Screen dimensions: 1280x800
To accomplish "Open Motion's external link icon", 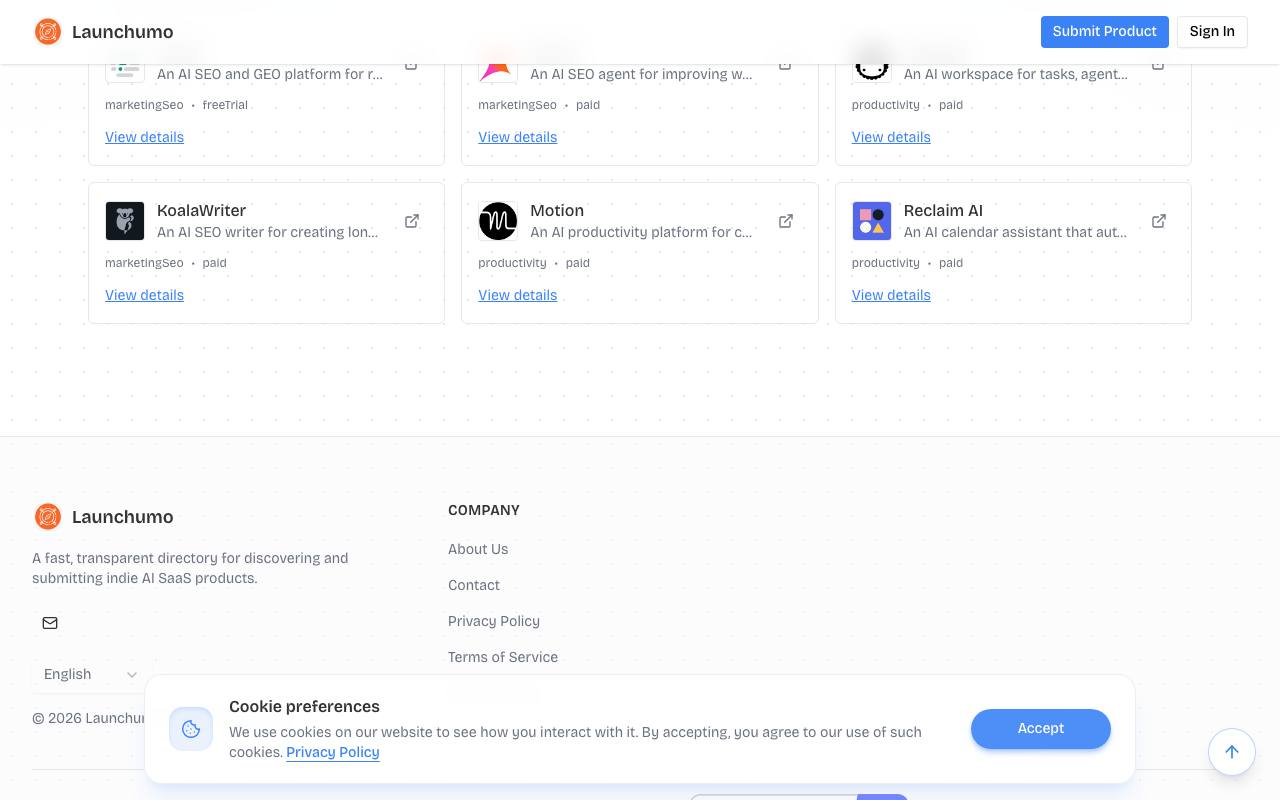I will pos(786,221).
